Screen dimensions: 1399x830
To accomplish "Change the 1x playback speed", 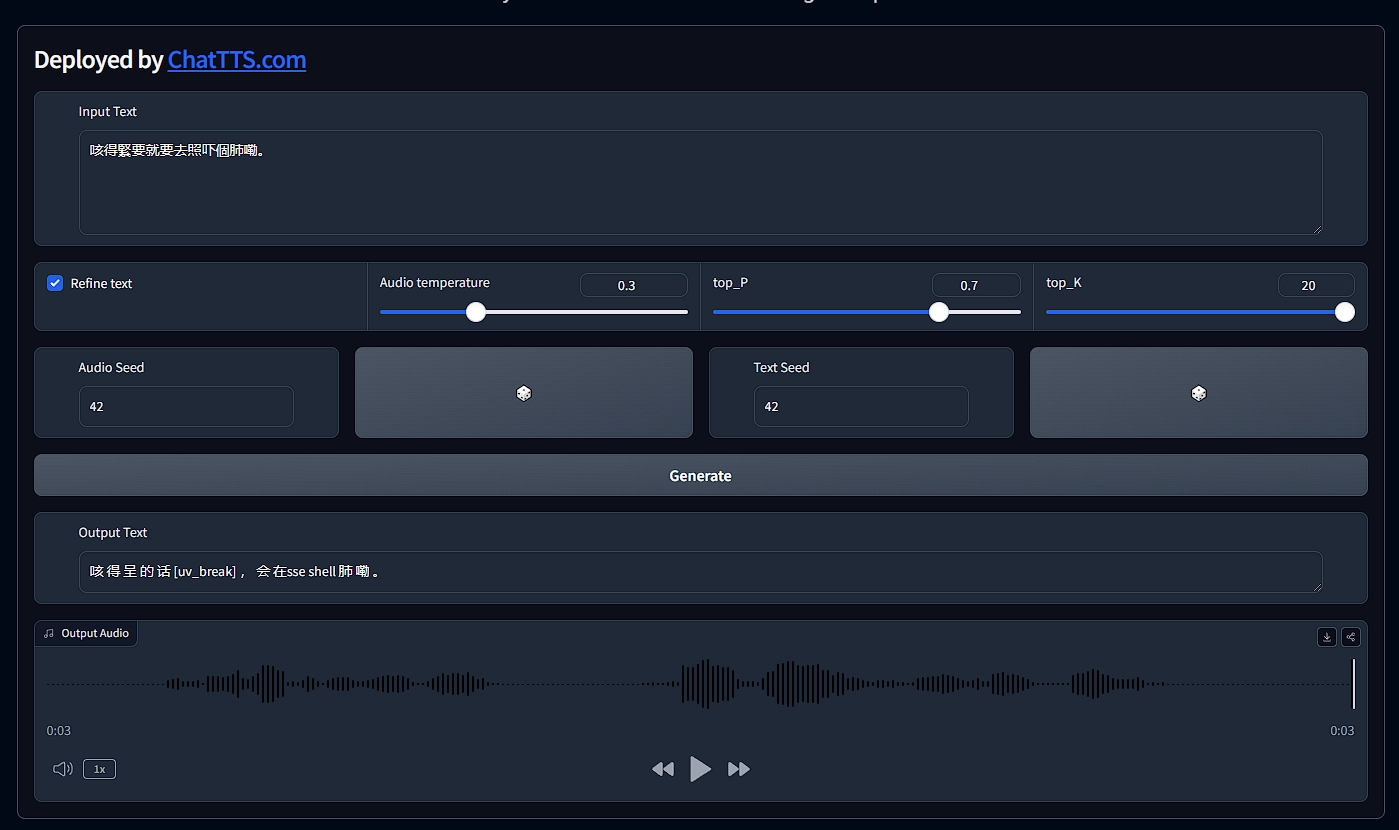I will [x=99, y=769].
